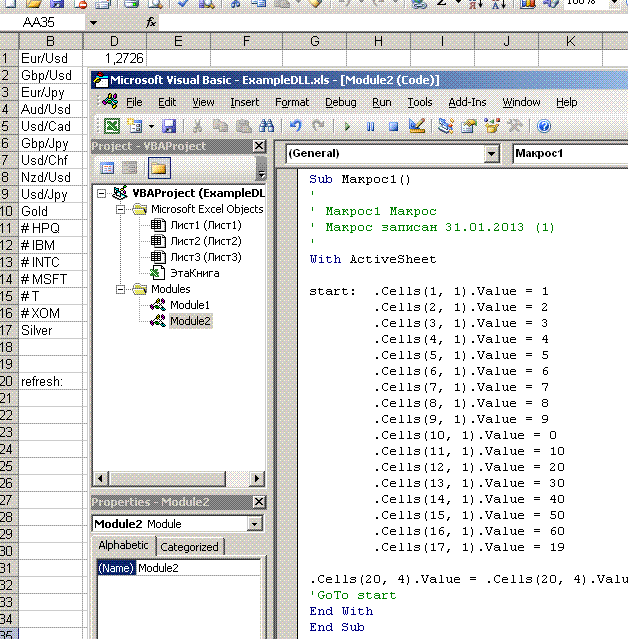Click the Break pause icon
The height and width of the screenshot is (639, 639).
(x=370, y=127)
